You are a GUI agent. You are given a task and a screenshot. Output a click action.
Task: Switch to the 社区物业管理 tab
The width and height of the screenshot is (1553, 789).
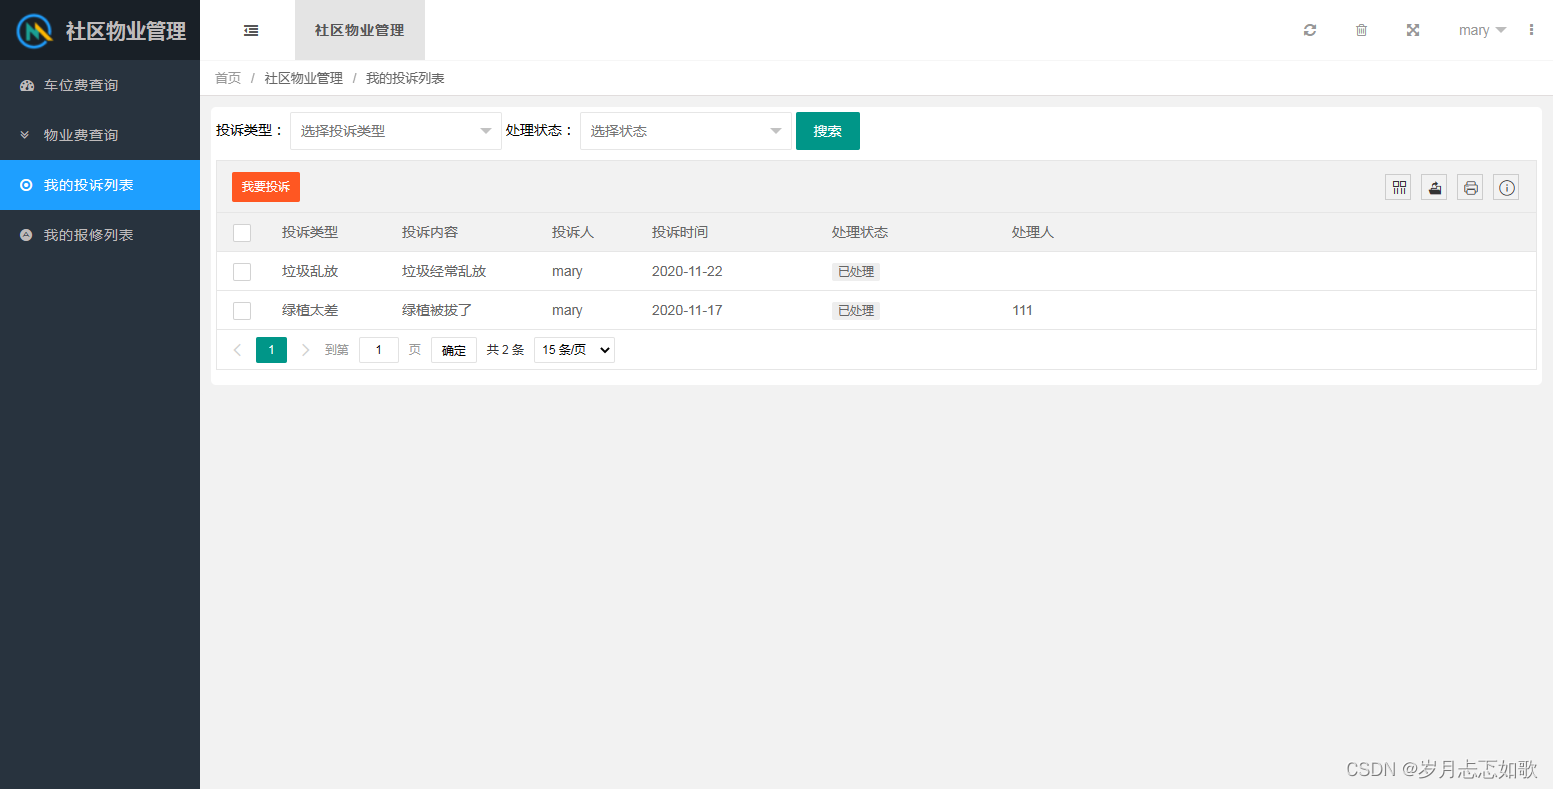click(x=360, y=30)
